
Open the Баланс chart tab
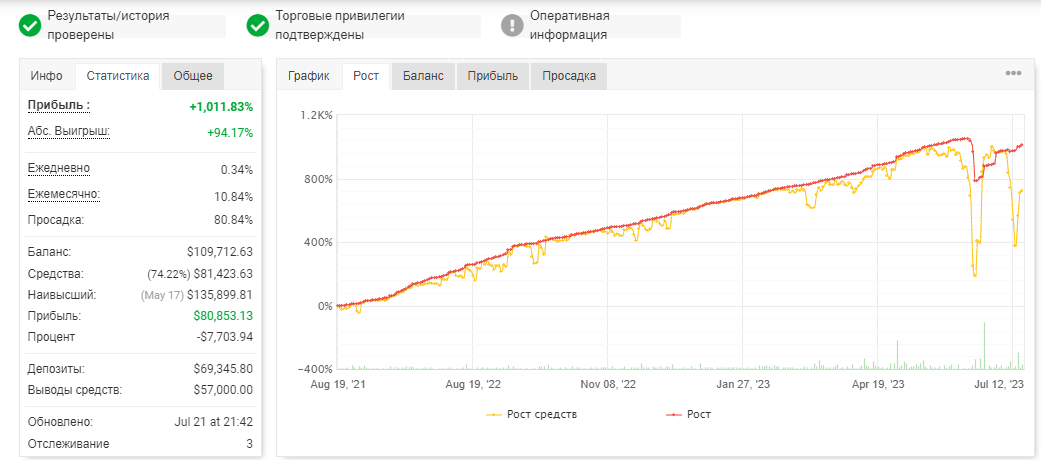(x=423, y=76)
